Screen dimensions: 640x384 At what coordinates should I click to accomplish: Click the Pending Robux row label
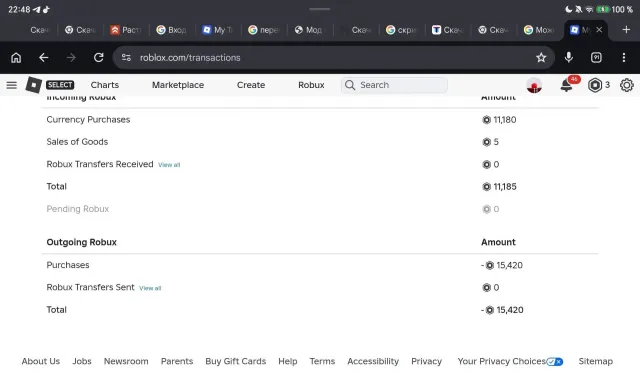78,209
